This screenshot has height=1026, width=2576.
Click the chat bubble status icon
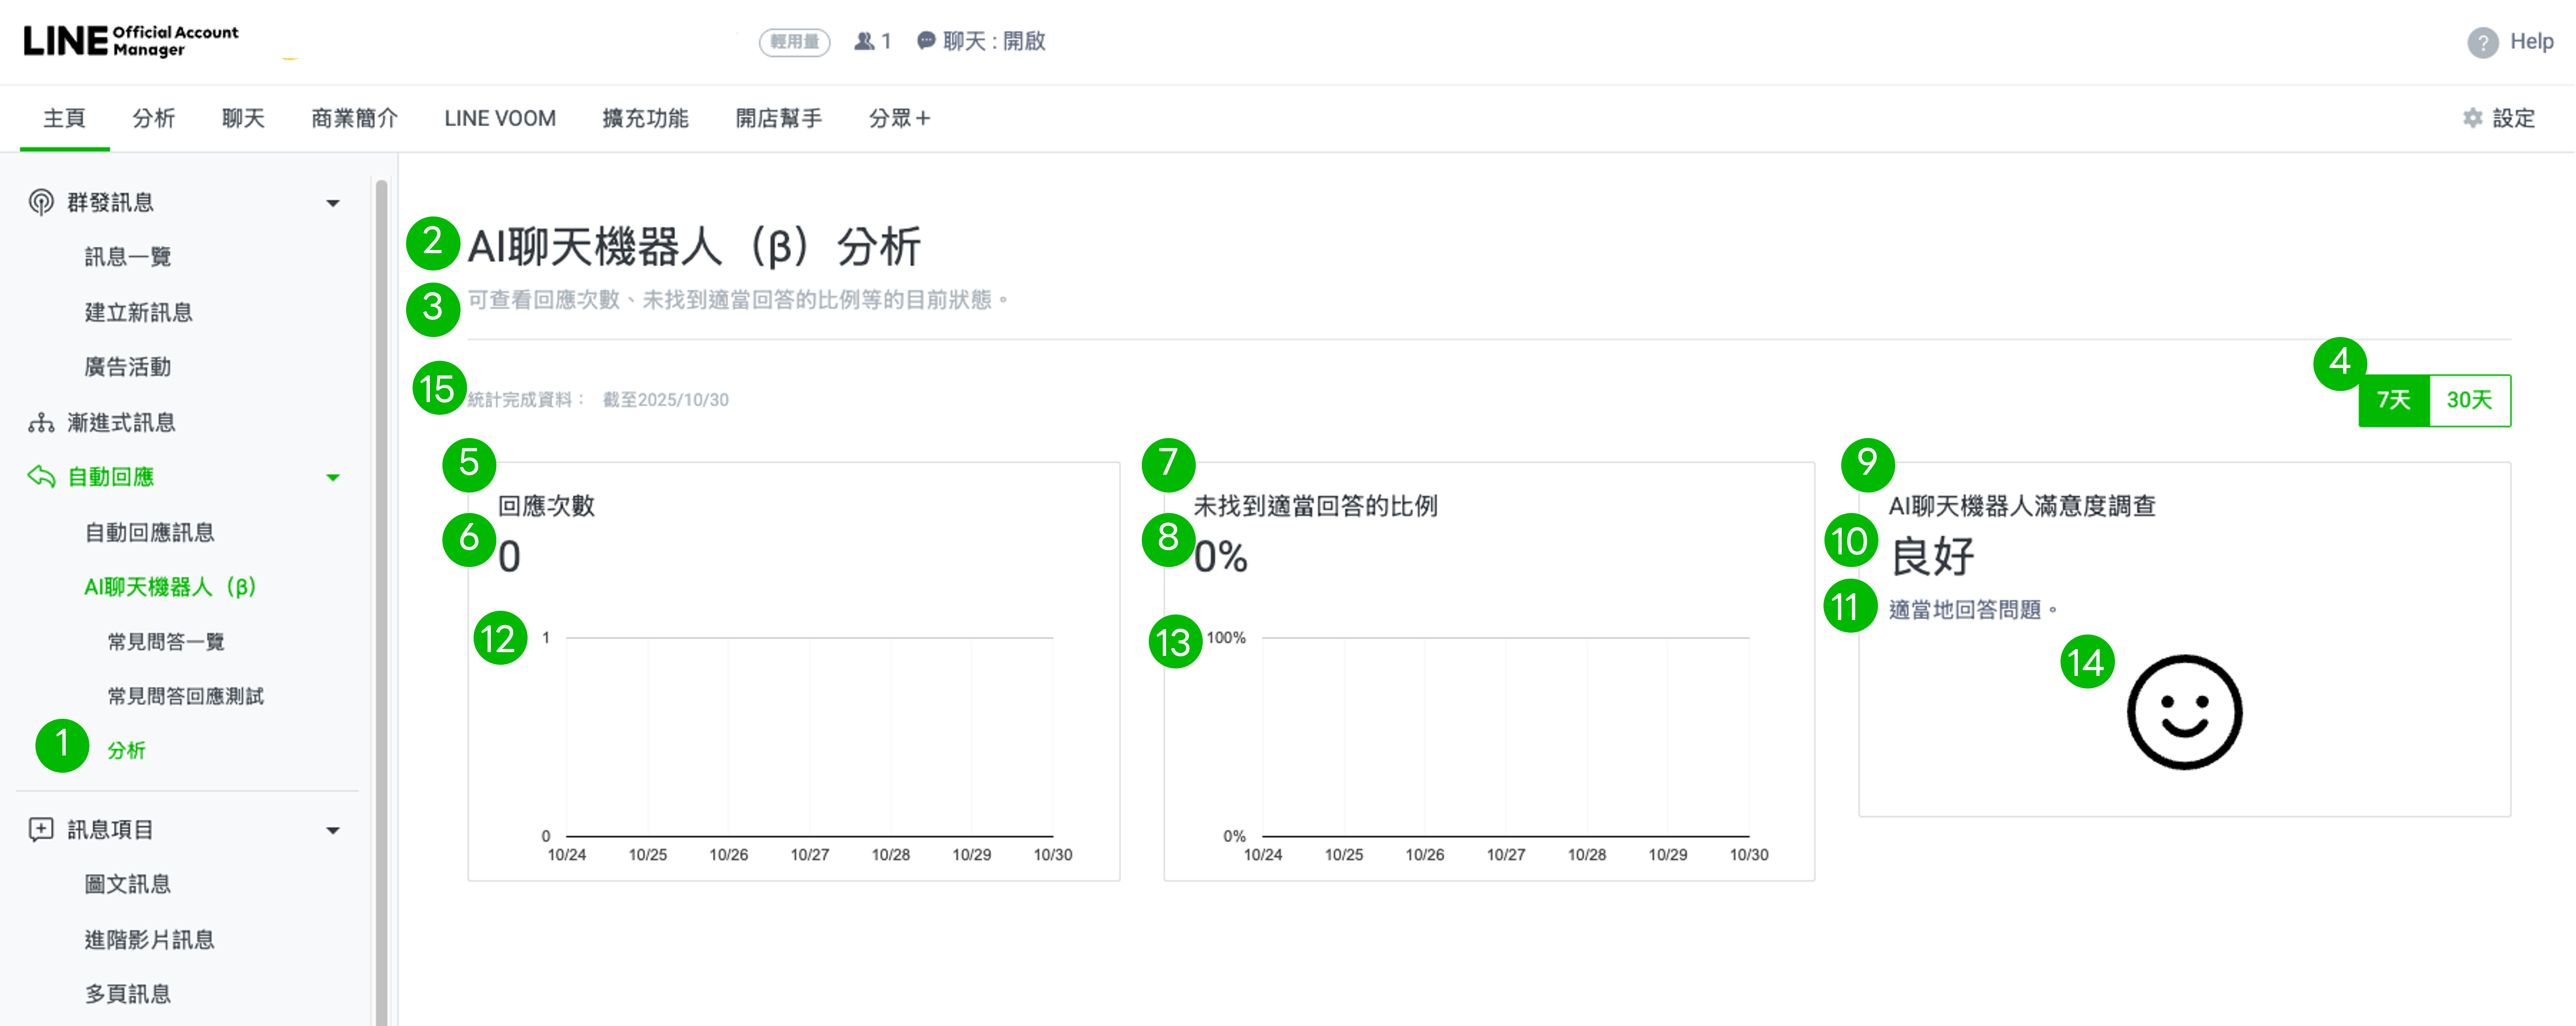click(x=926, y=41)
